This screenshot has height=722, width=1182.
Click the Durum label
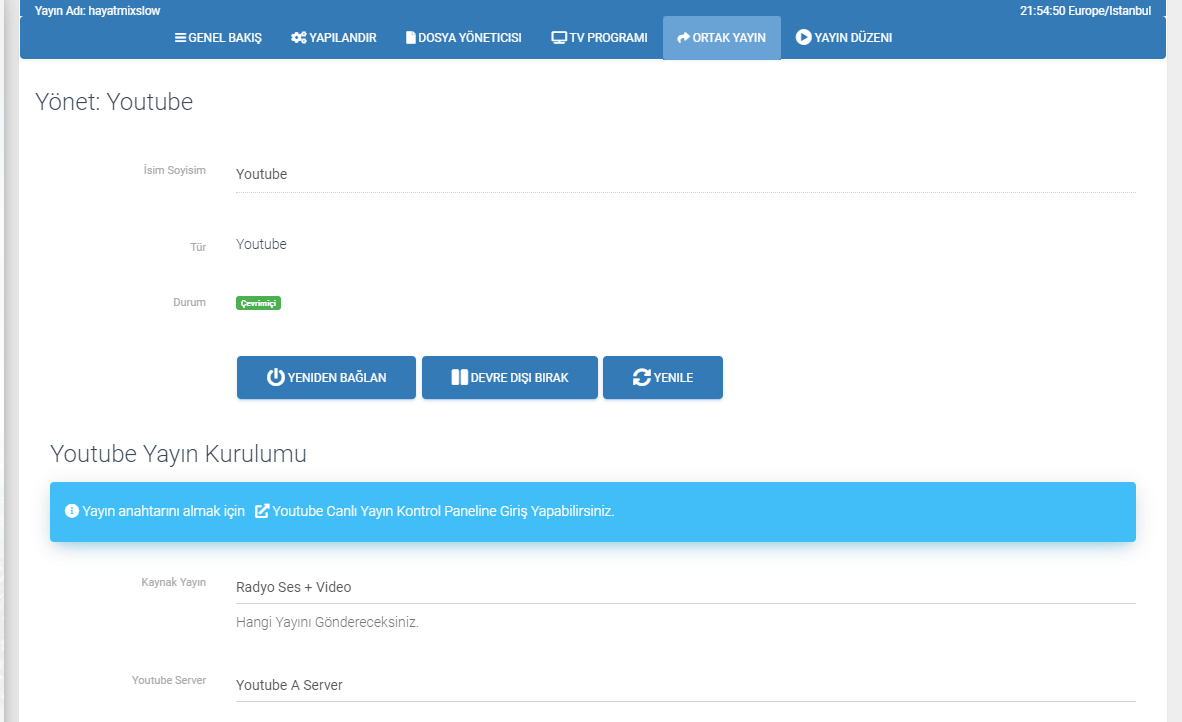click(189, 302)
